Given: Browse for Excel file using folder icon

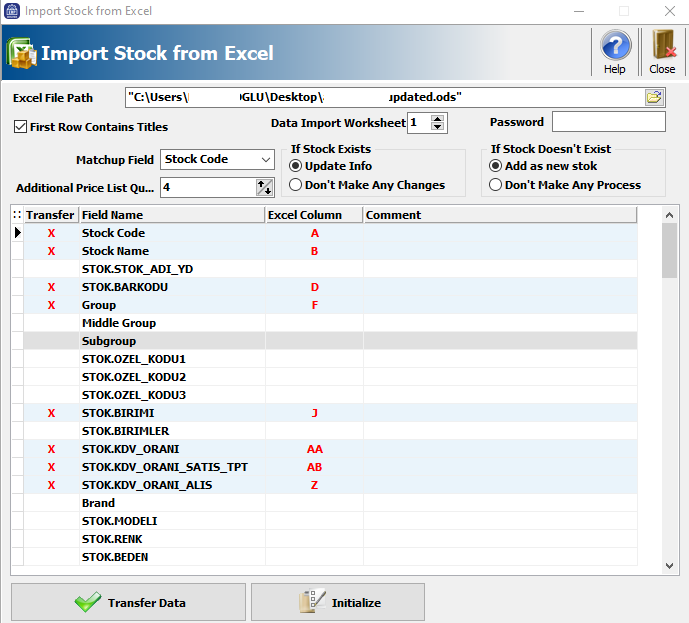Looking at the screenshot, I should [x=654, y=97].
